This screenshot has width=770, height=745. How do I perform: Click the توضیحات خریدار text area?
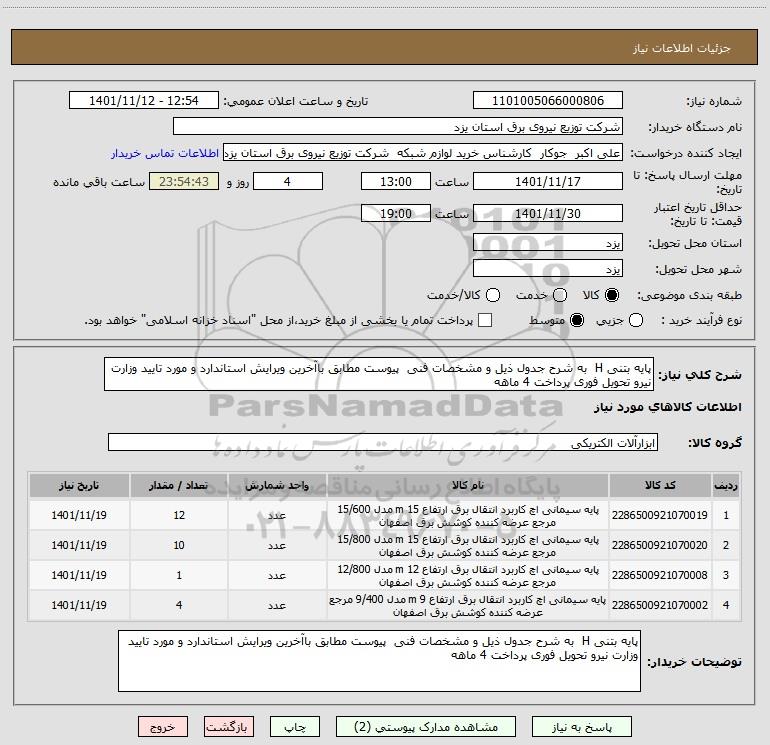(x=379, y=661)
